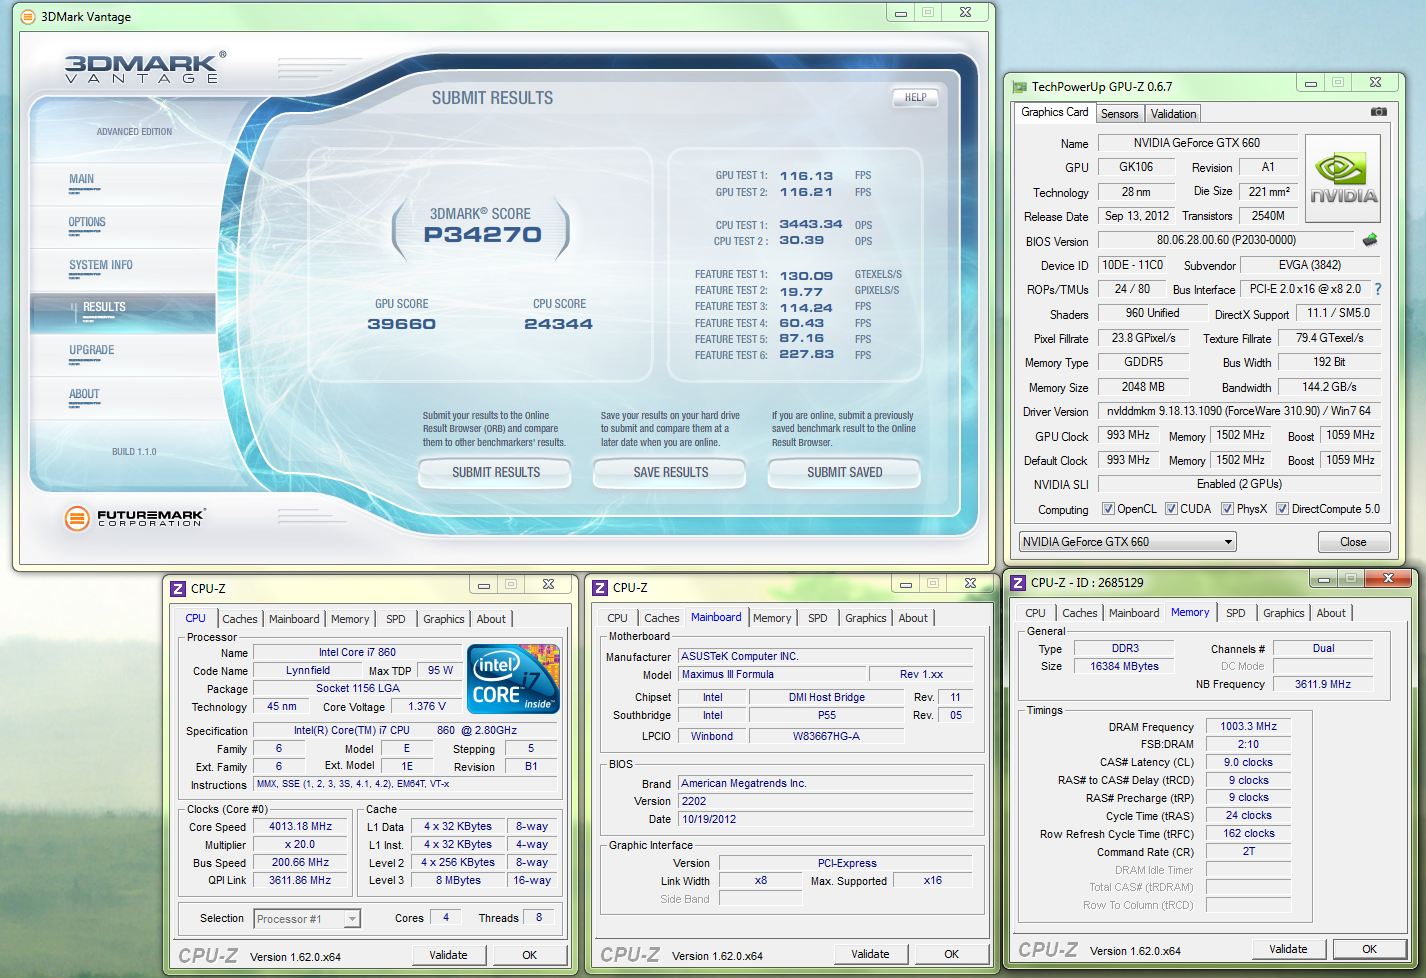Click the HELP button in 3DMark
This screenshot has height=978, width=1426.
coord(915,98)
